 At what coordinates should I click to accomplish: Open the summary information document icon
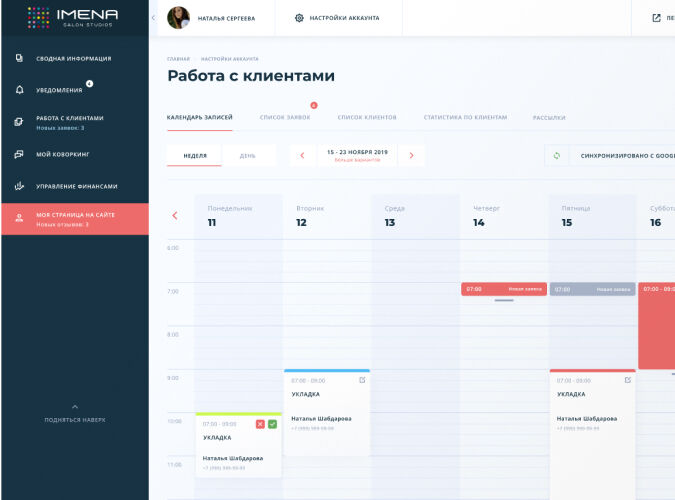[19, 58]
